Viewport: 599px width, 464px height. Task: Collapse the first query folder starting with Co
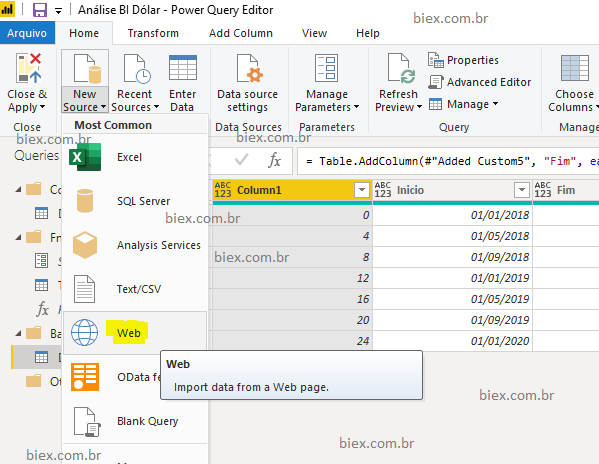18,189
